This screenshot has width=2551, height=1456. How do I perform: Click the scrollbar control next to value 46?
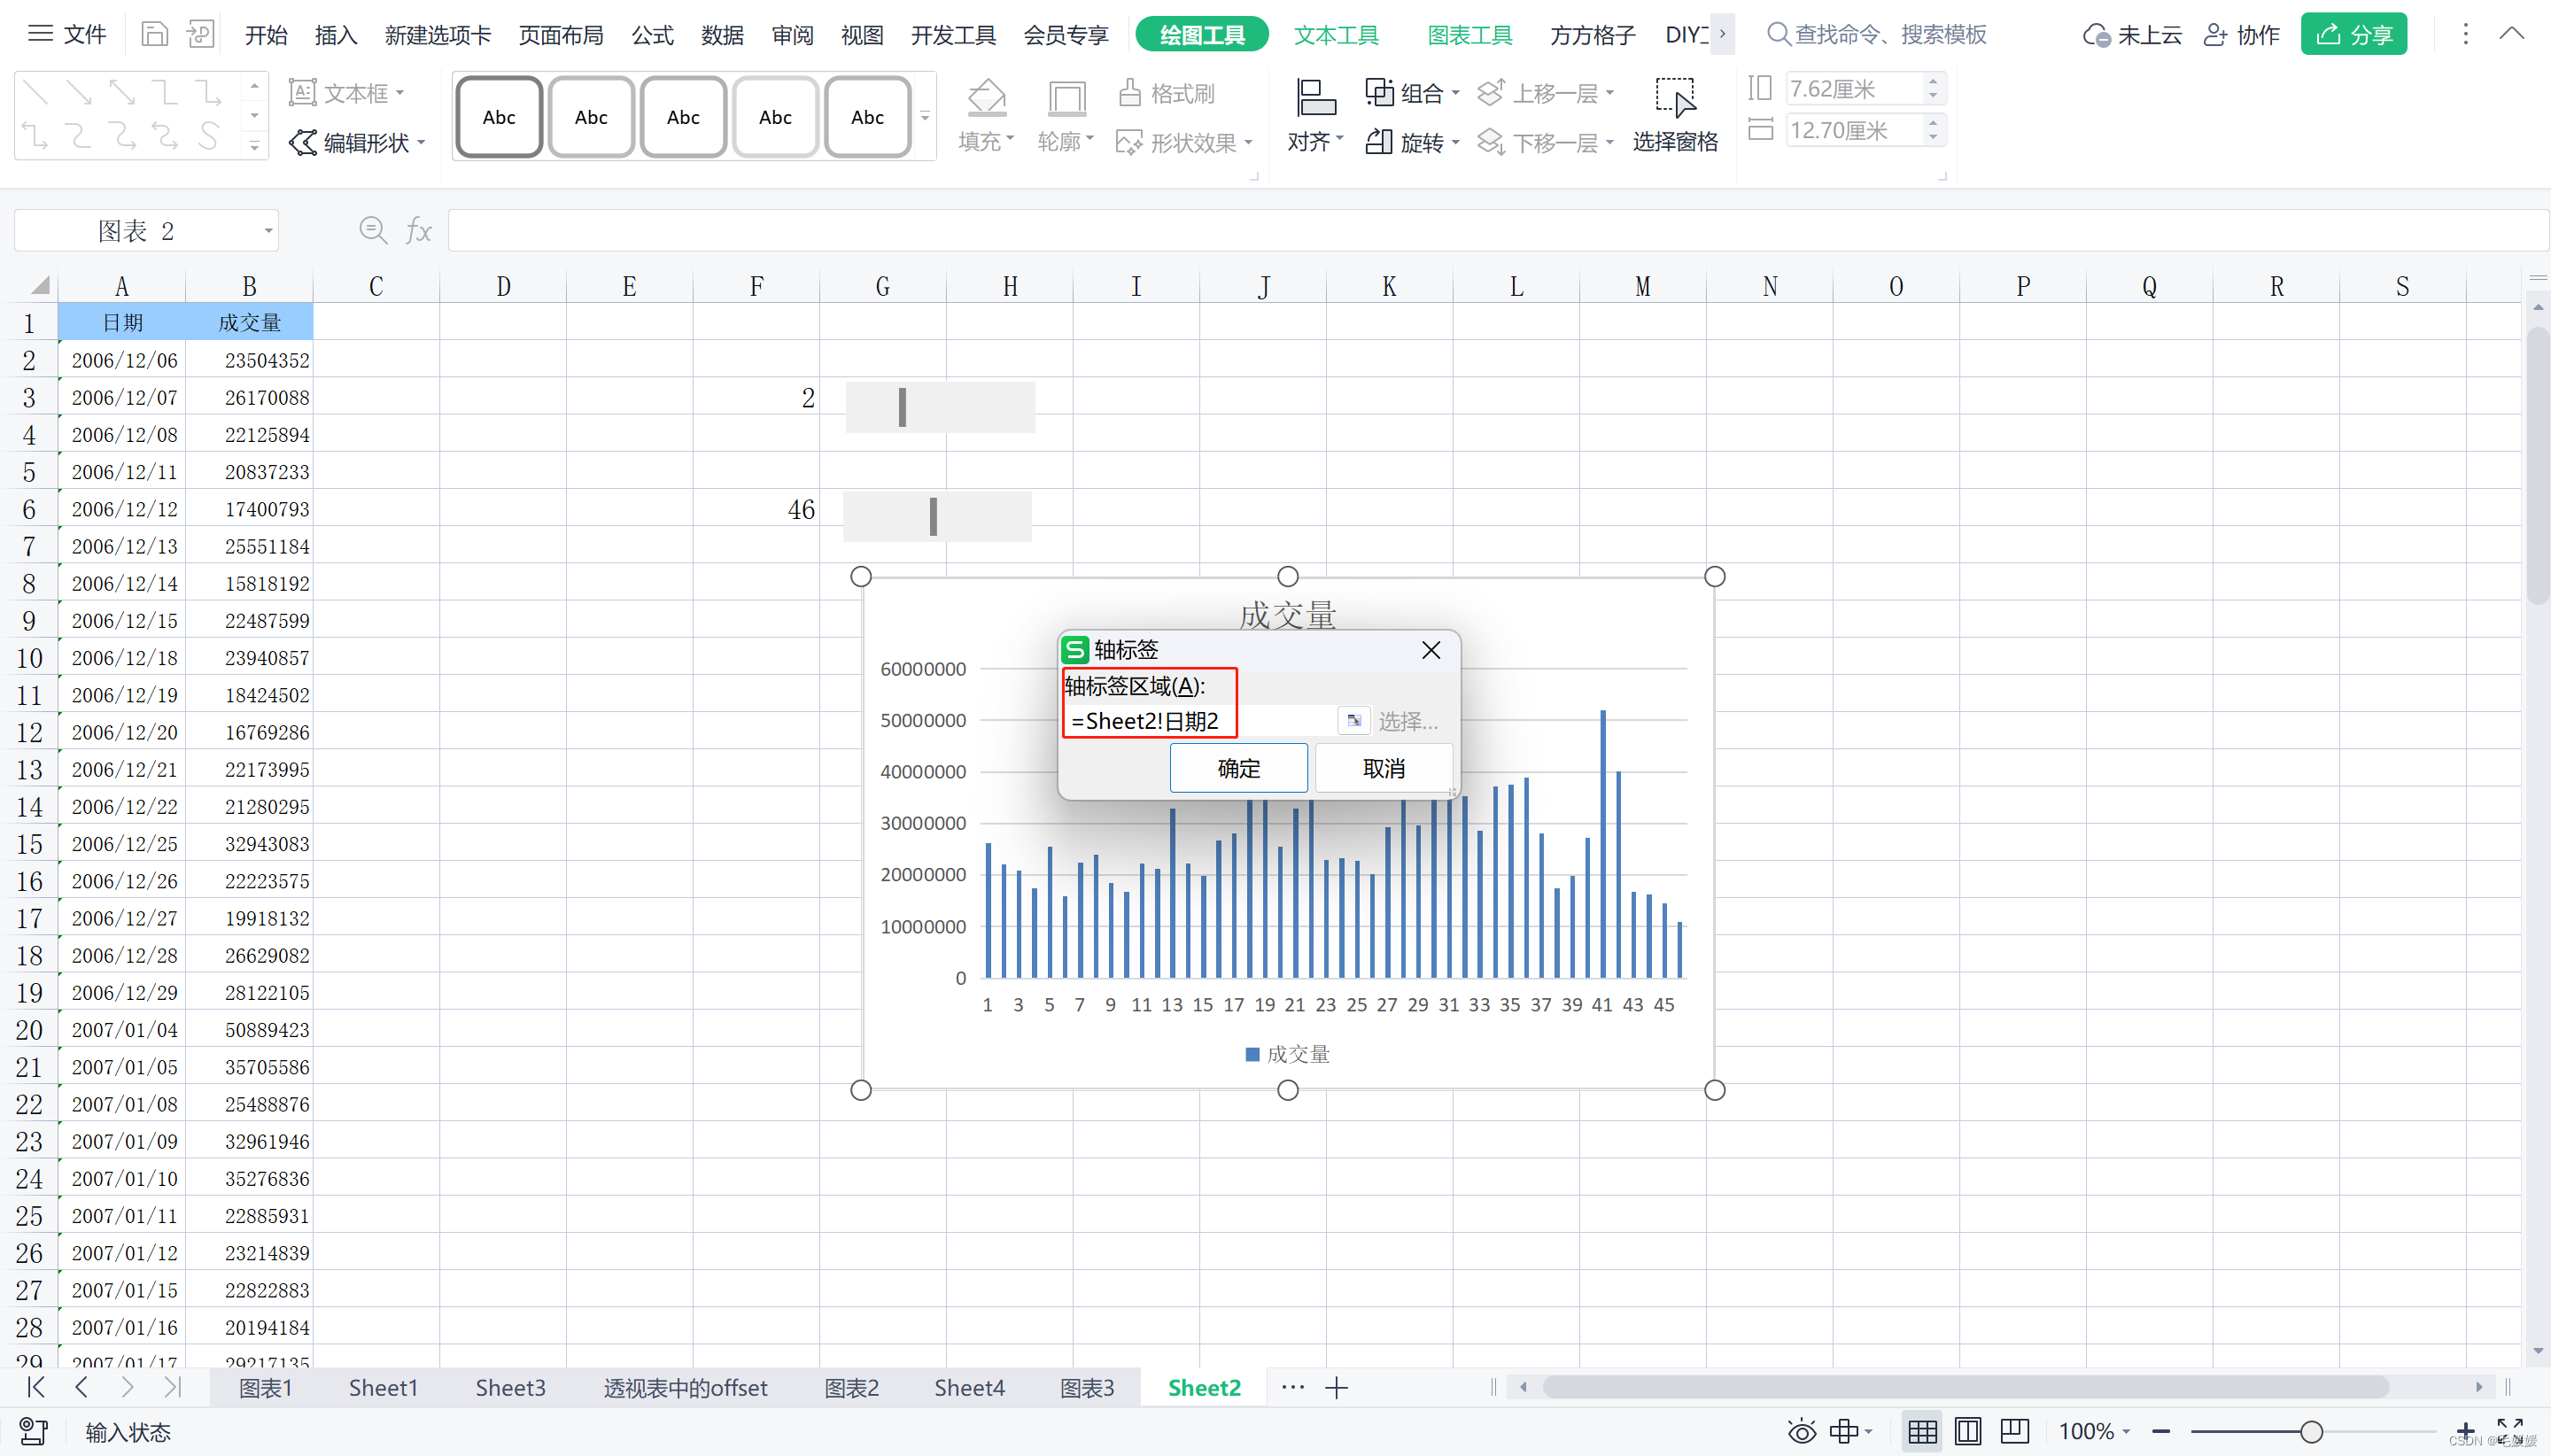(x=937, y=516)
